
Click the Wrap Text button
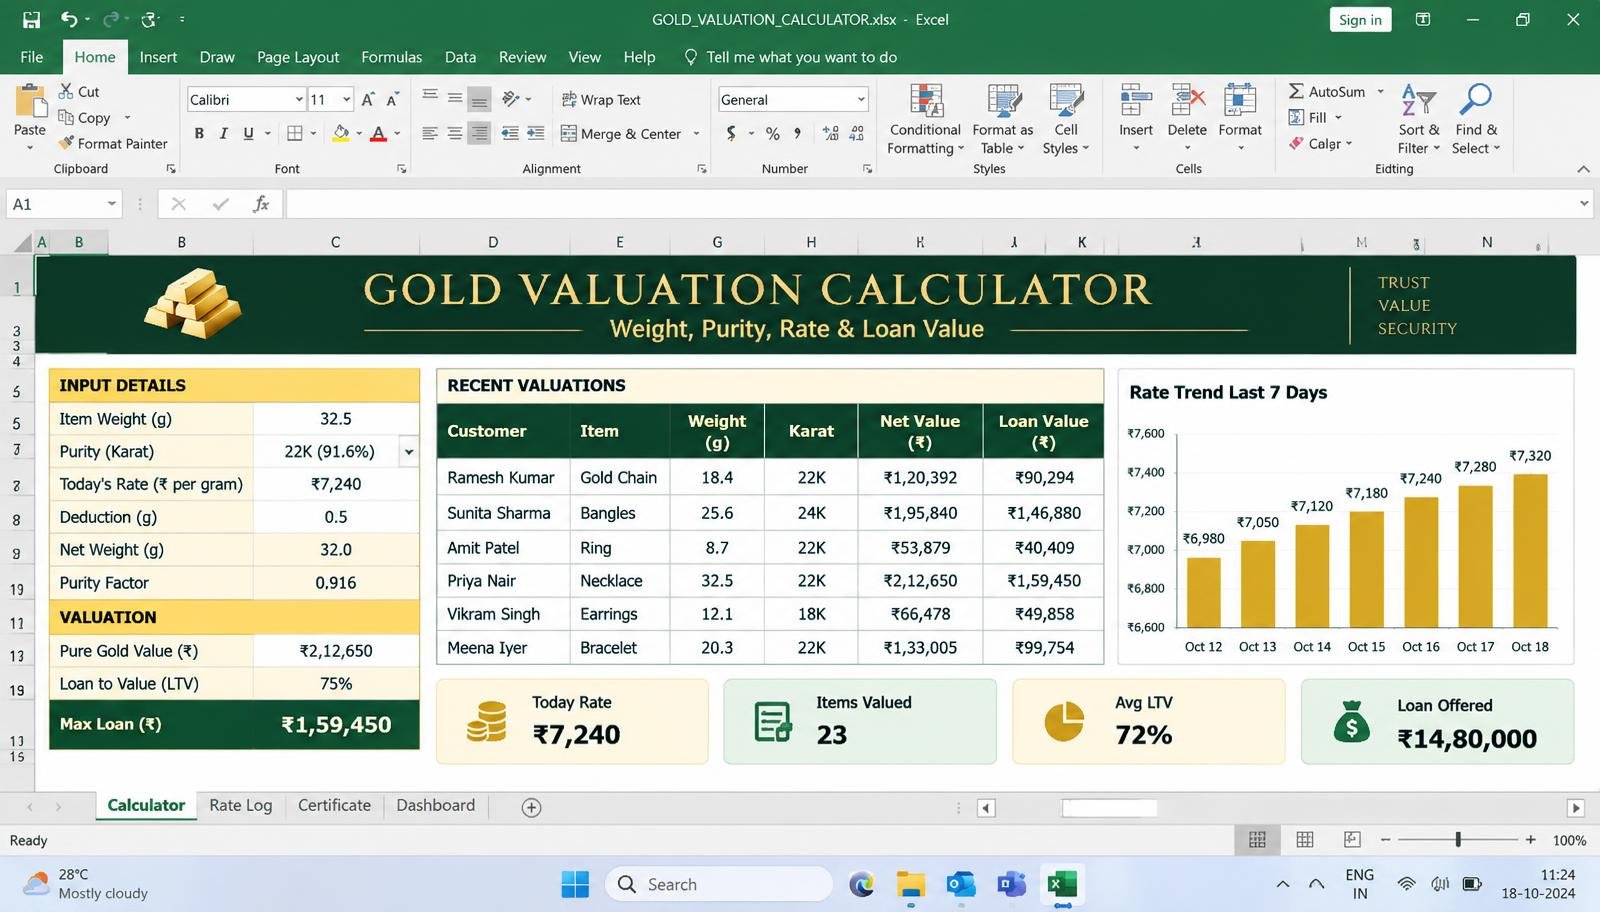[x=601, y=99]
